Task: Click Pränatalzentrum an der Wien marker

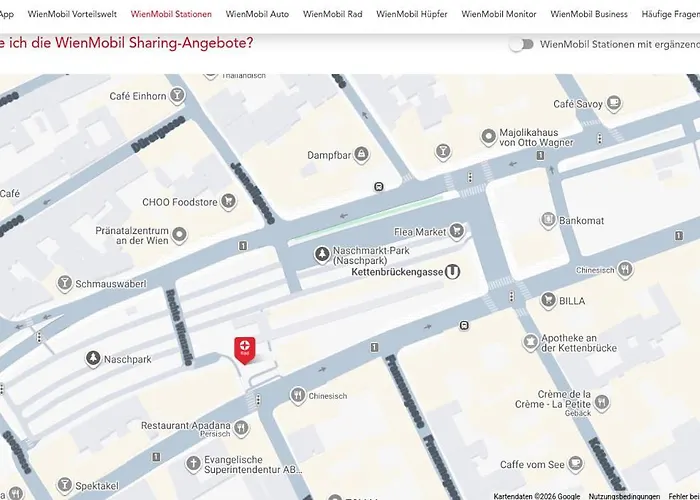Action: pyautogui.click(x=179, y=235)
